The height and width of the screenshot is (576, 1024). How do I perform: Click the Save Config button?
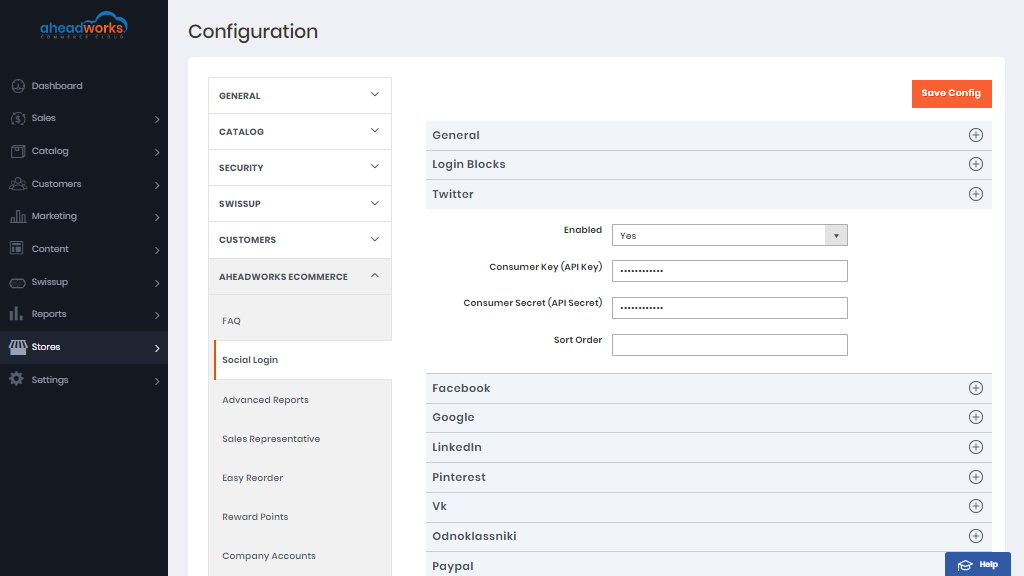[x=952, y=93]
